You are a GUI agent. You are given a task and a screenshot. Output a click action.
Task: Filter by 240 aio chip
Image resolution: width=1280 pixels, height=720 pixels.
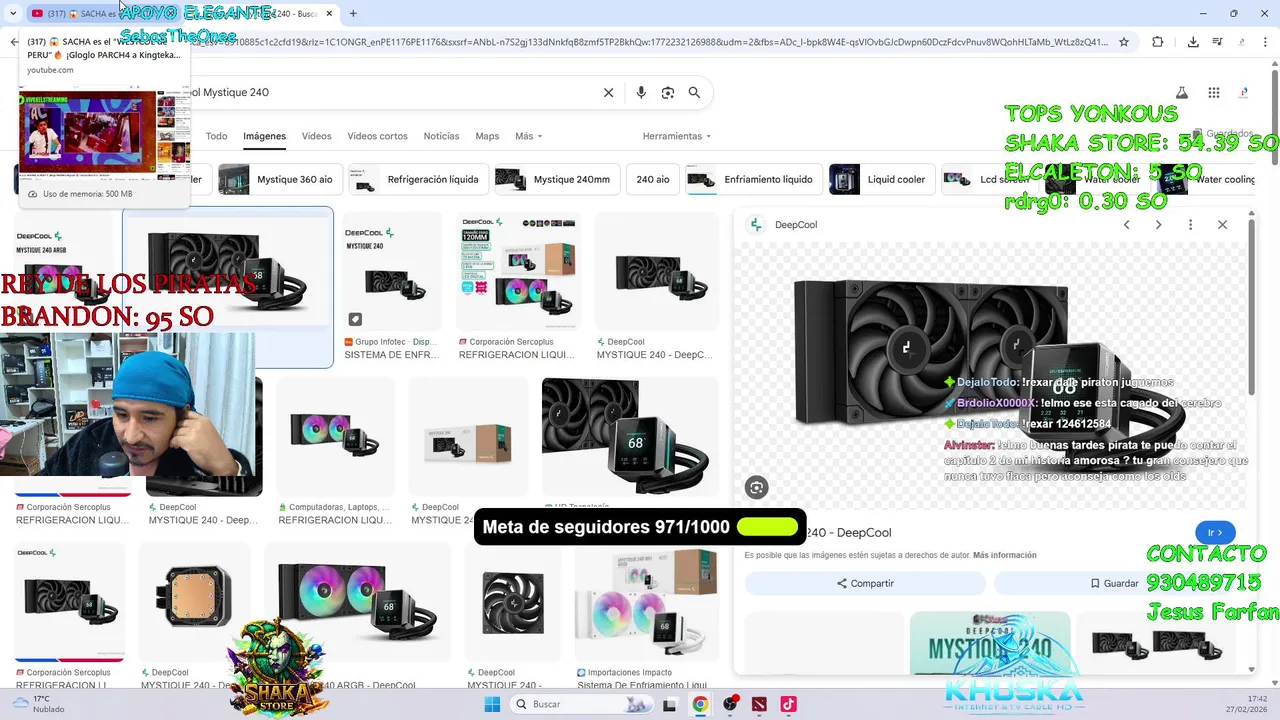(653, 179)
